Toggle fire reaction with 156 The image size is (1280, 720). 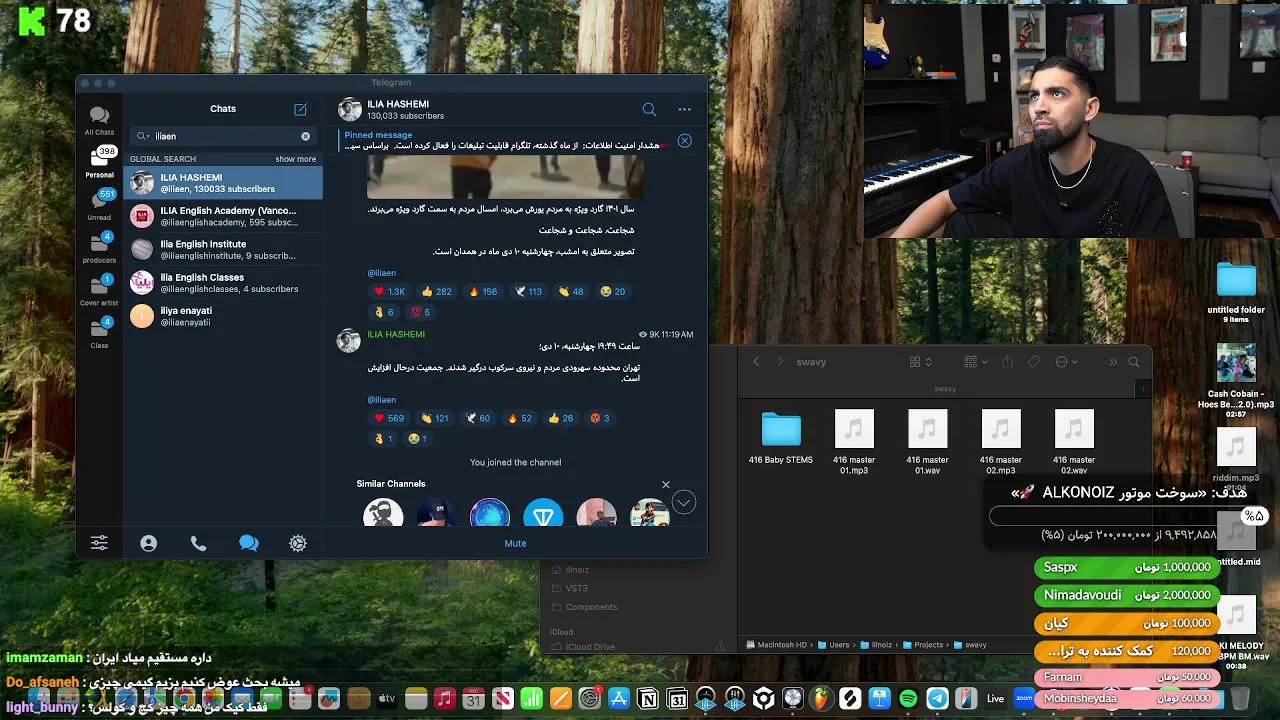coord(483,291)
